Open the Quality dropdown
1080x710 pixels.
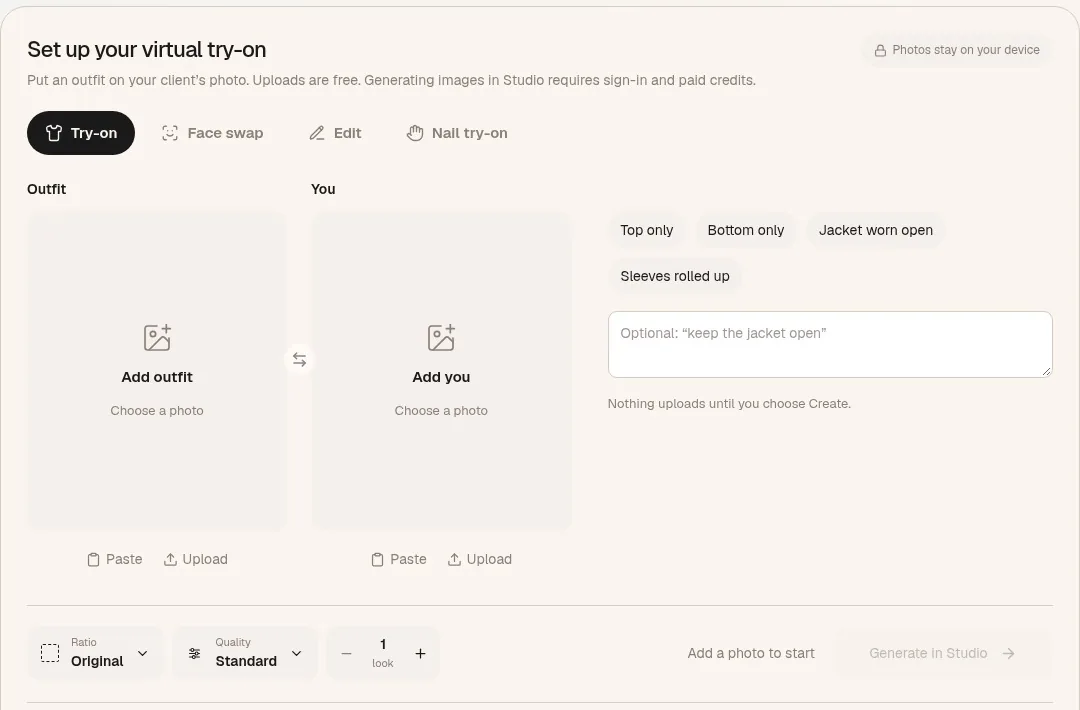click(245, 653)
